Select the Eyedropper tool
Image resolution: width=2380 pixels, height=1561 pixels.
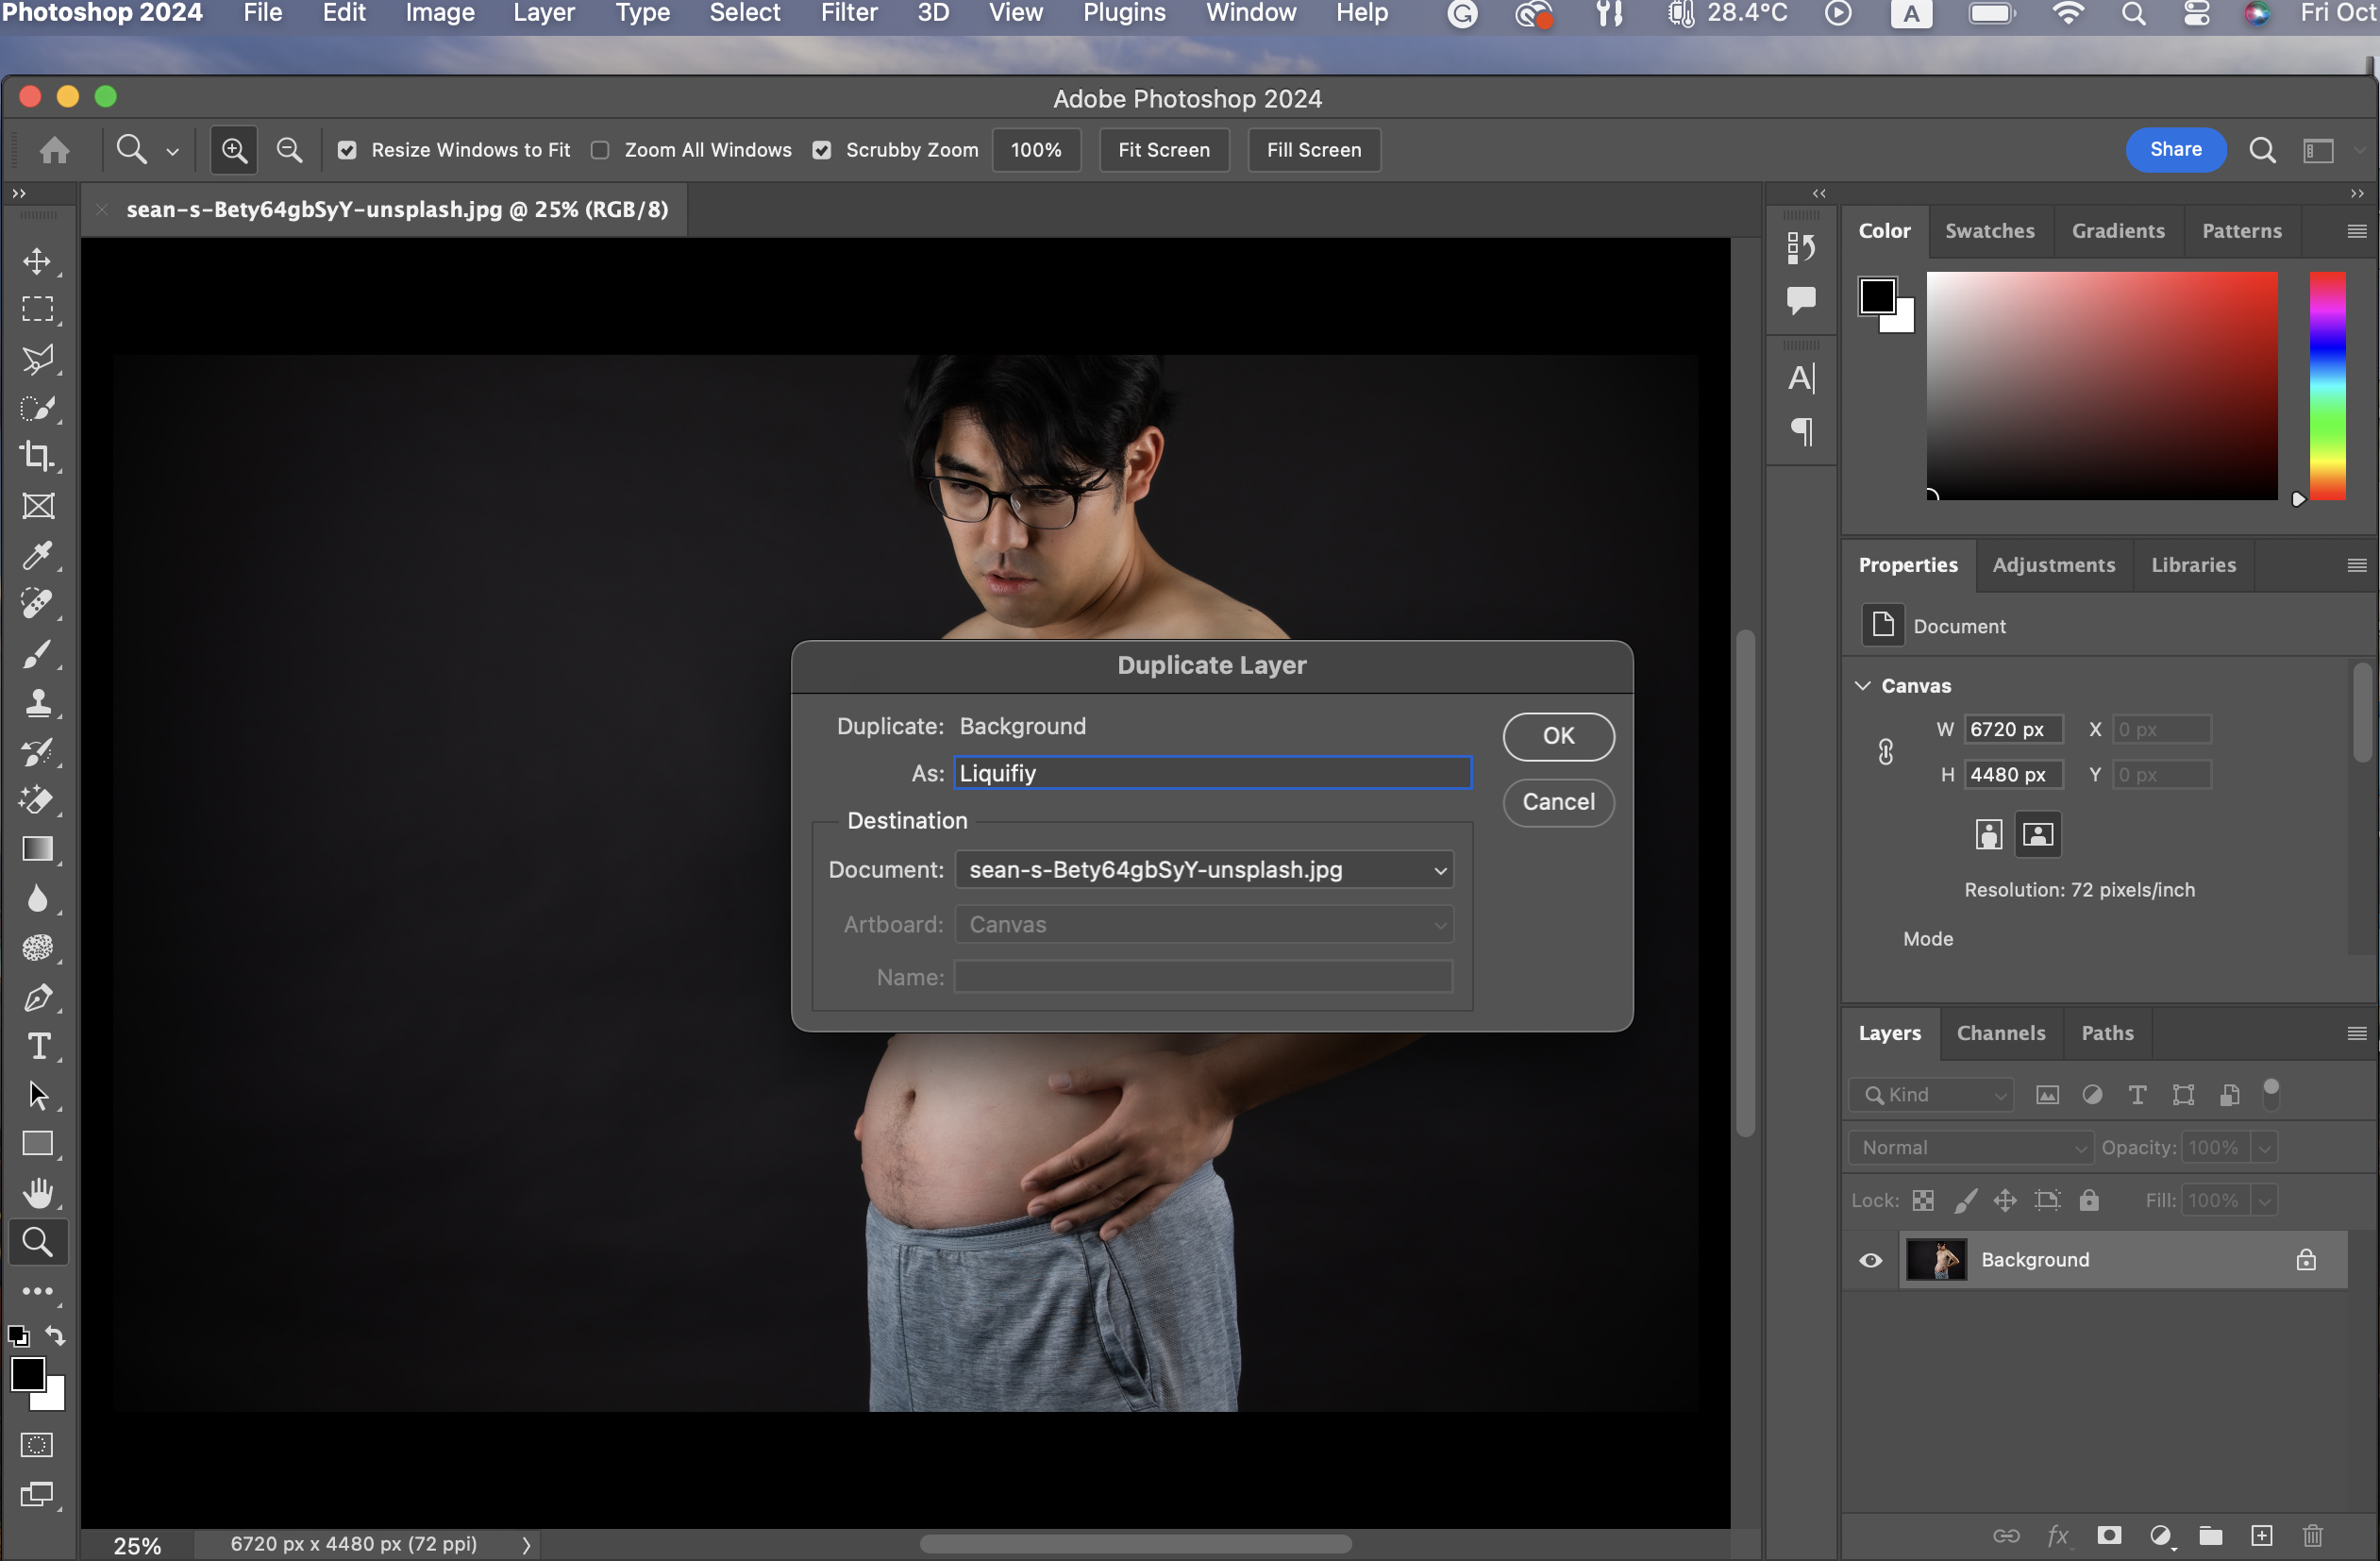pos(37,555)
